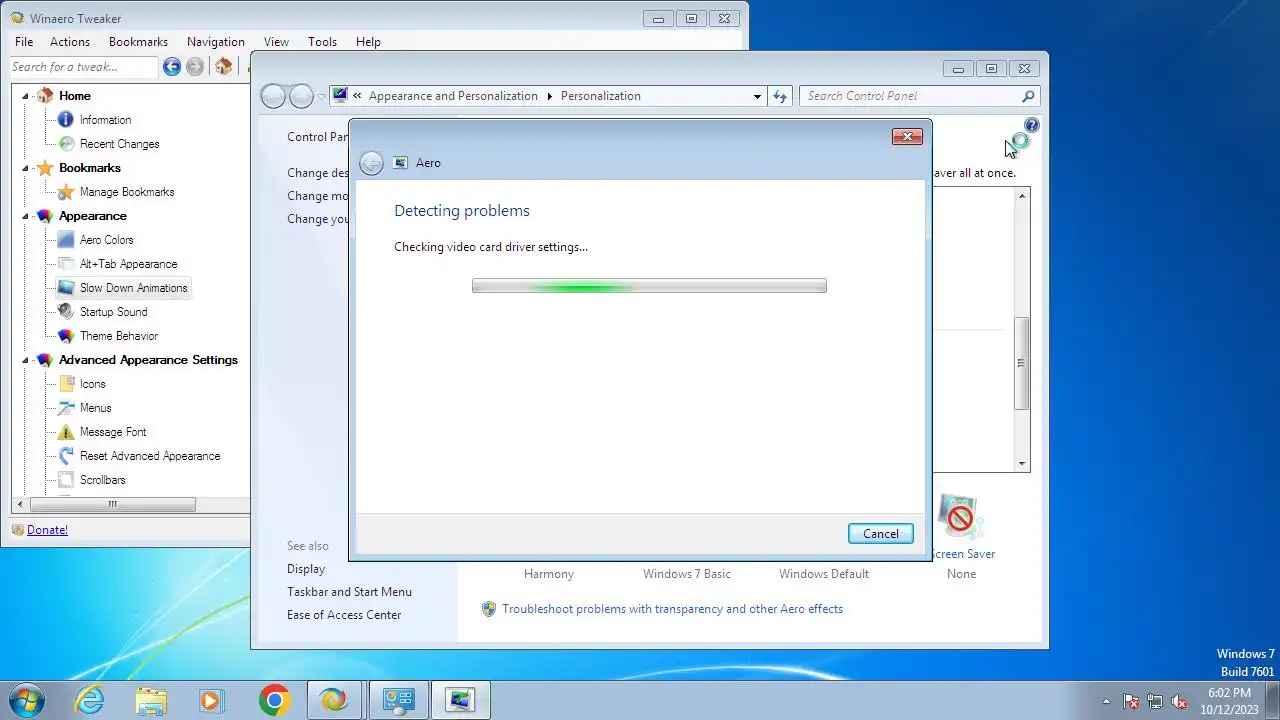1280x720 pixels.
Task: Click the Control Panel back navigation button
Action: tap(273, 96)
